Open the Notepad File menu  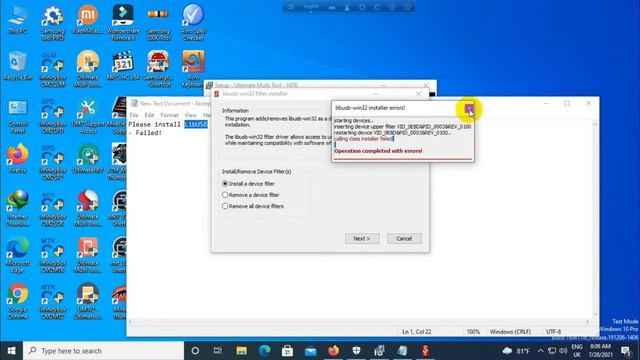tap(134, 115)
